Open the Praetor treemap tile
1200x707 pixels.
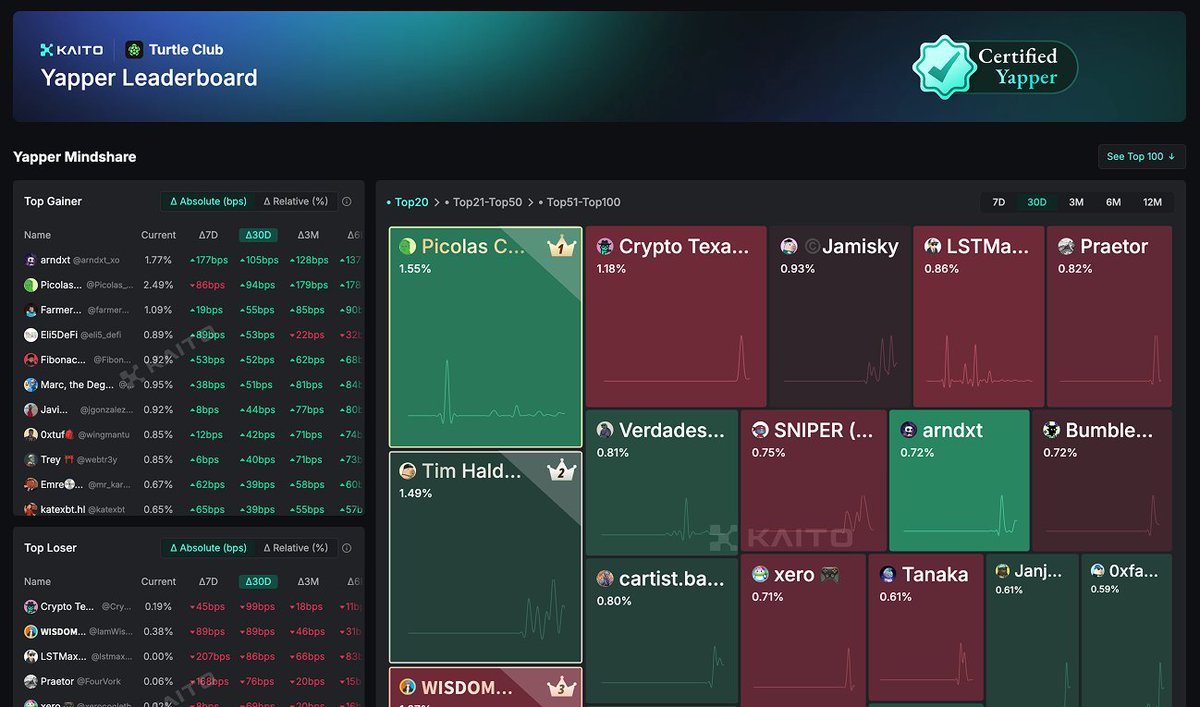pos(1108,317)
